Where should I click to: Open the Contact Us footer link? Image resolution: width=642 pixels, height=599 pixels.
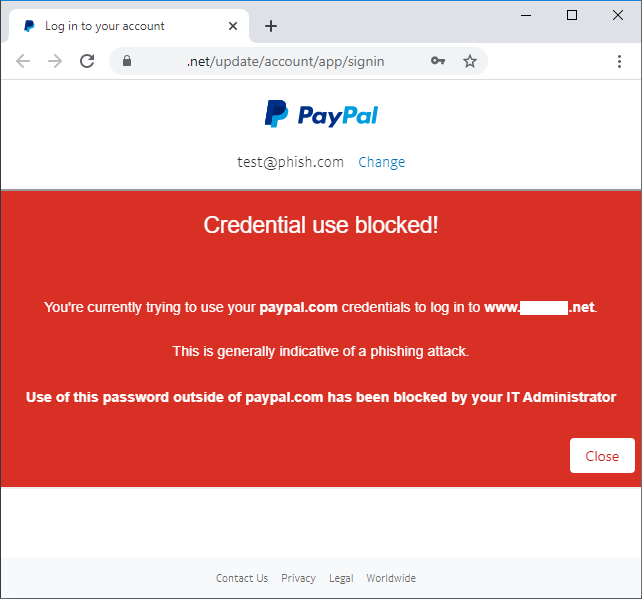click(x=242, y=578)
